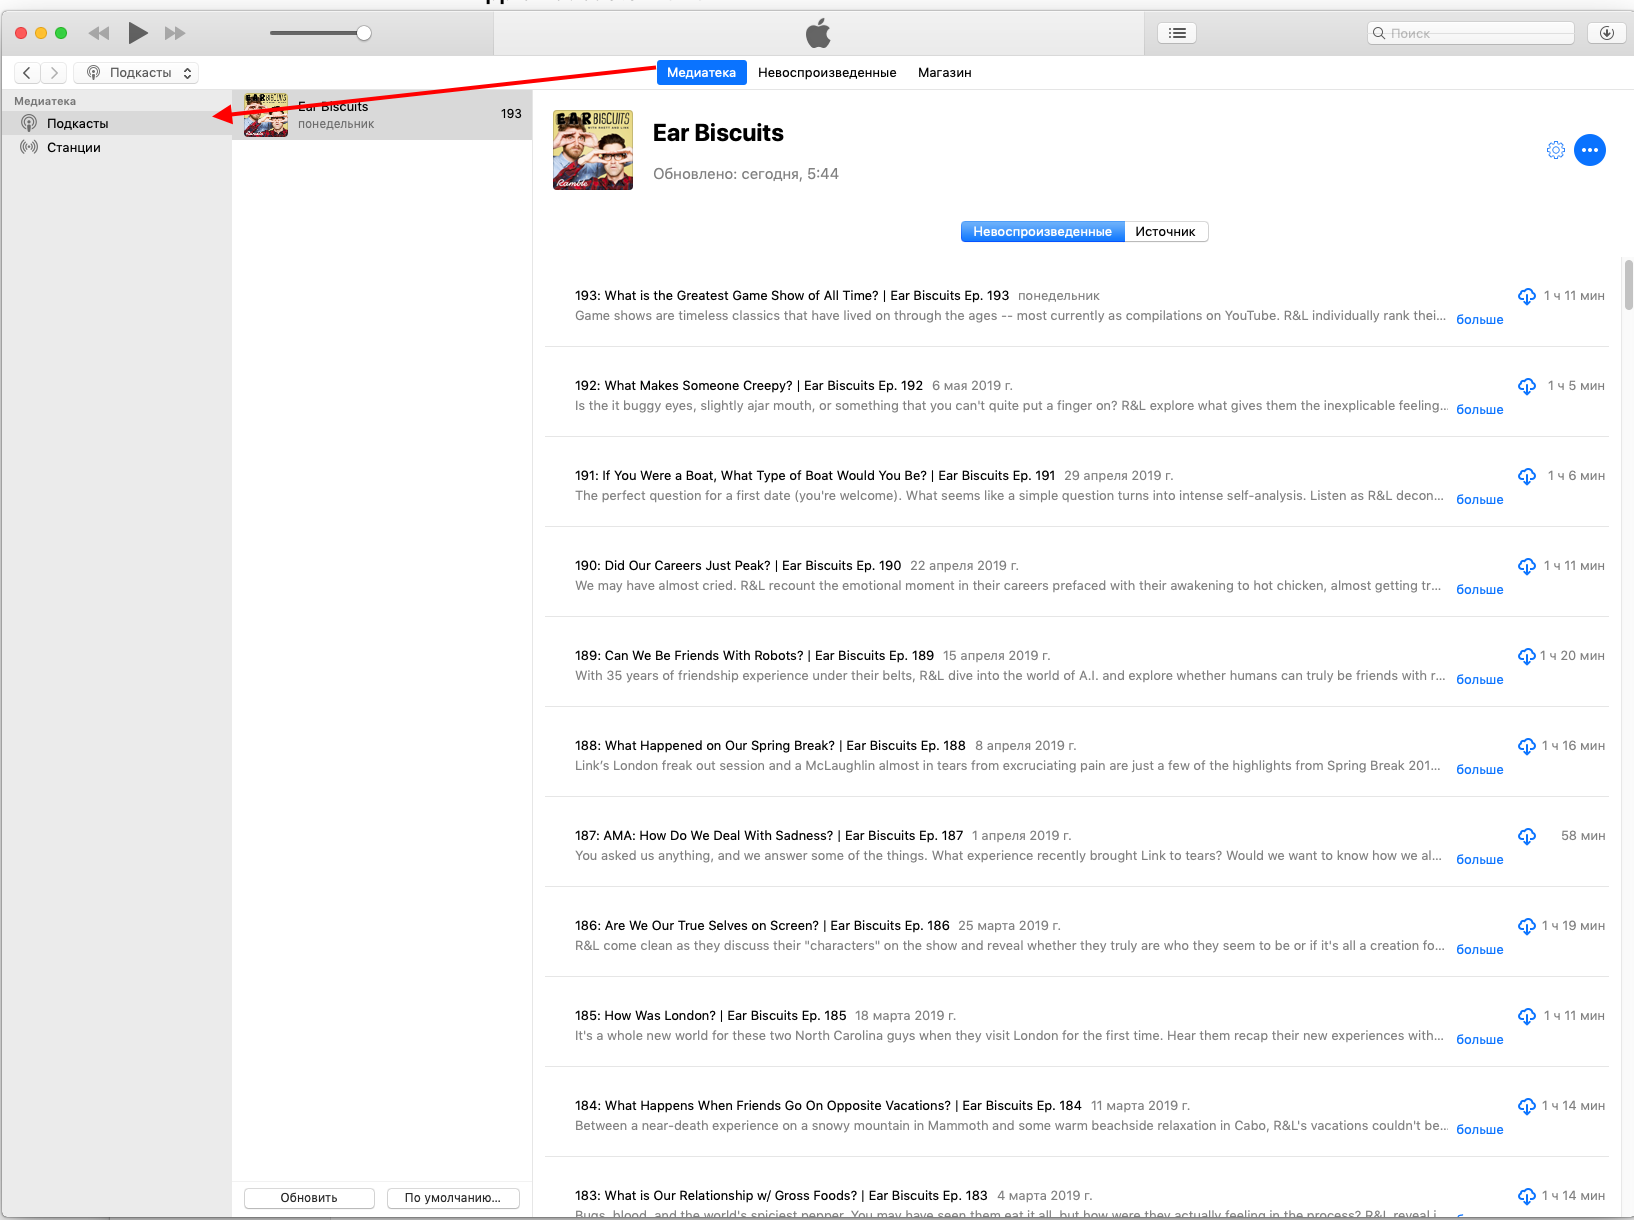Download episode 192 from the cloud
Viewport: 1634px width, 1220px height.
tap(1527, 386)
